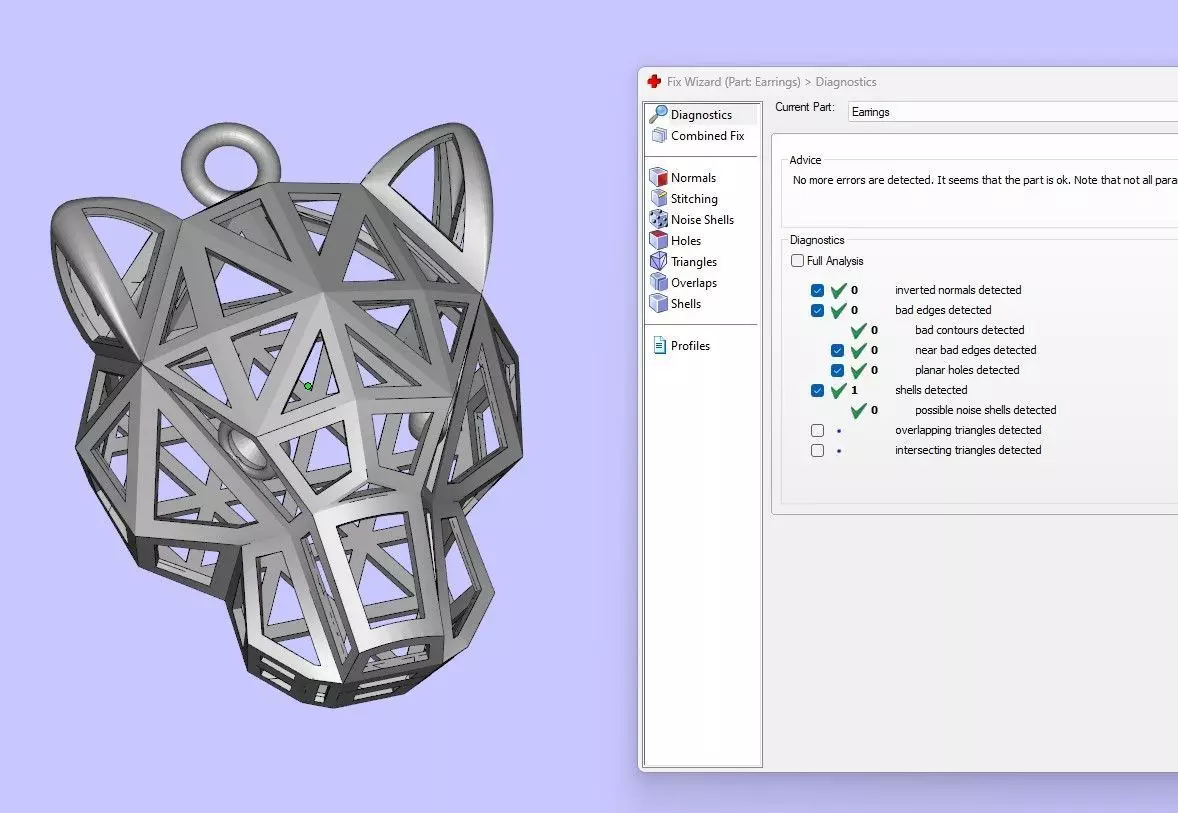Click the Holes cube icon
The image size is (1178, 813).
pyautogui.click(x=659, y=240)
